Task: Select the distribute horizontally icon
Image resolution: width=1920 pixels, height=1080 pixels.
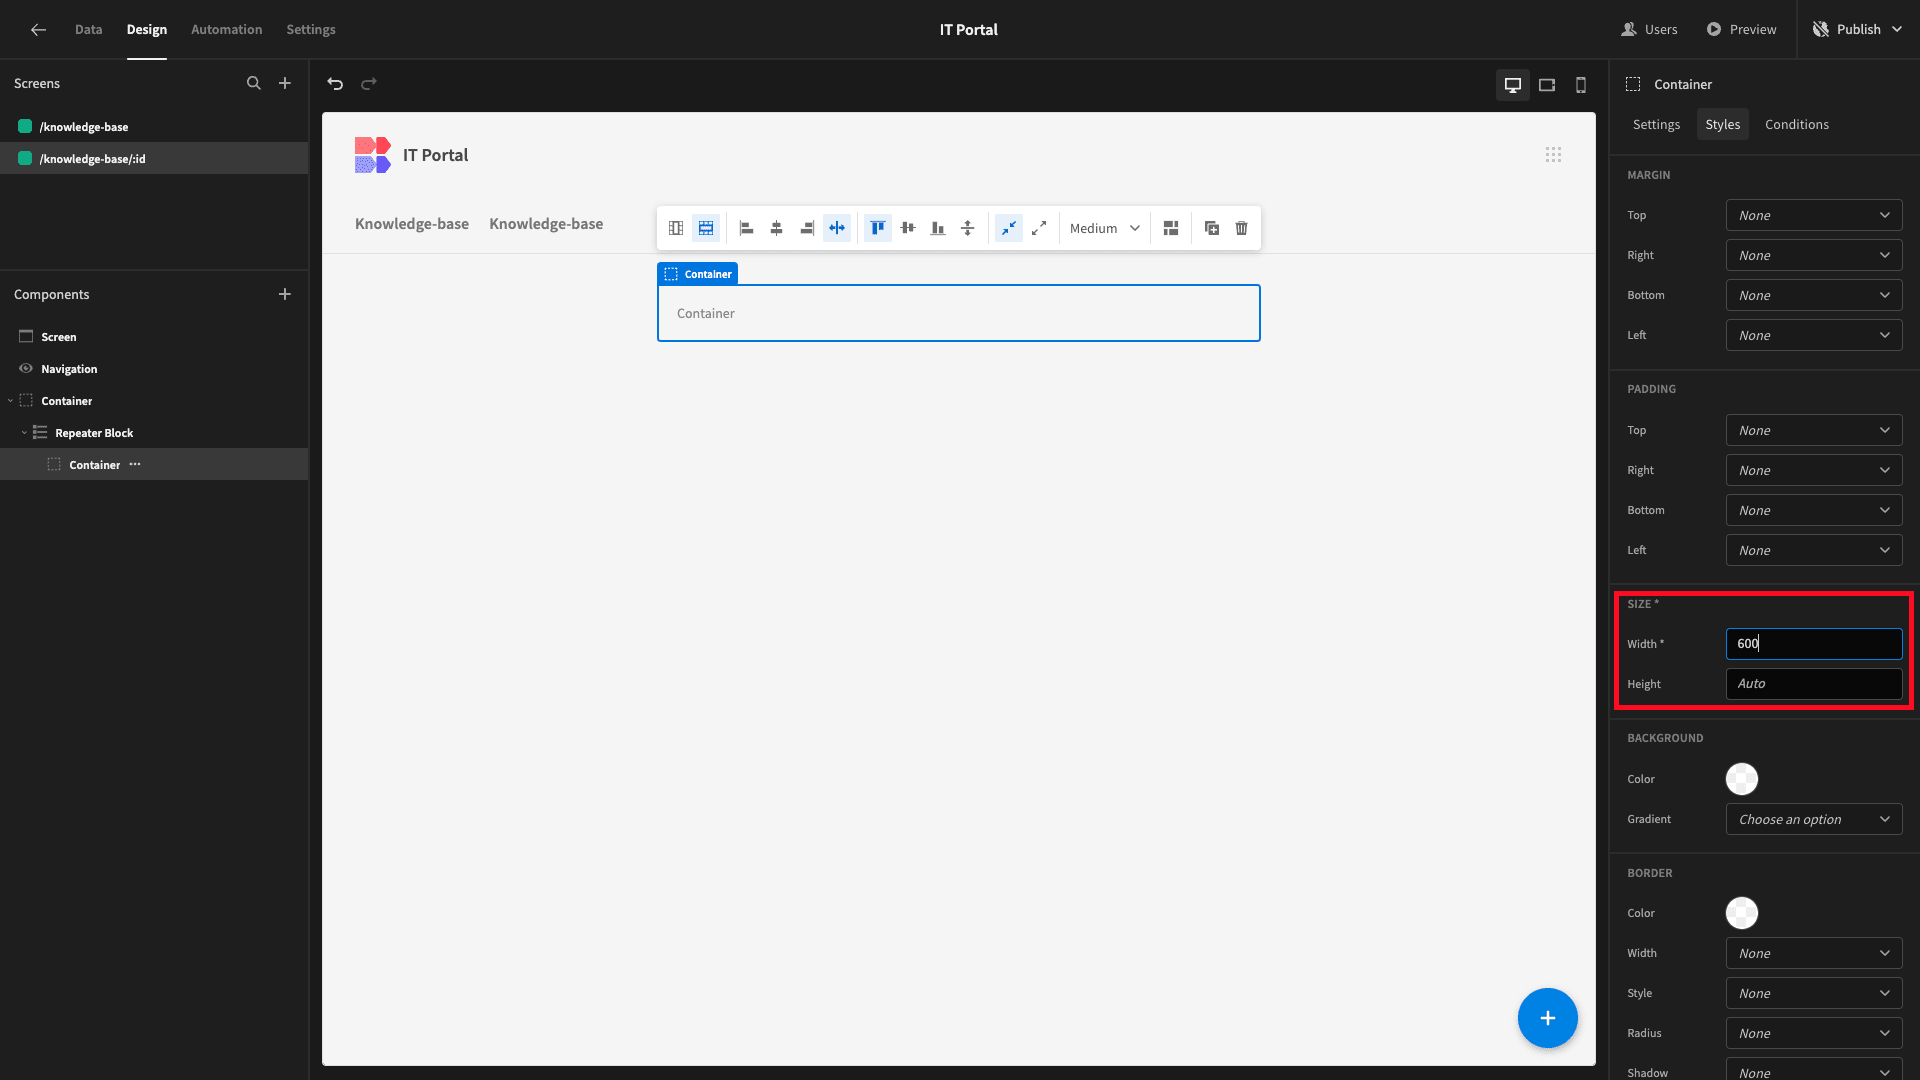Action: pos(837,228)
